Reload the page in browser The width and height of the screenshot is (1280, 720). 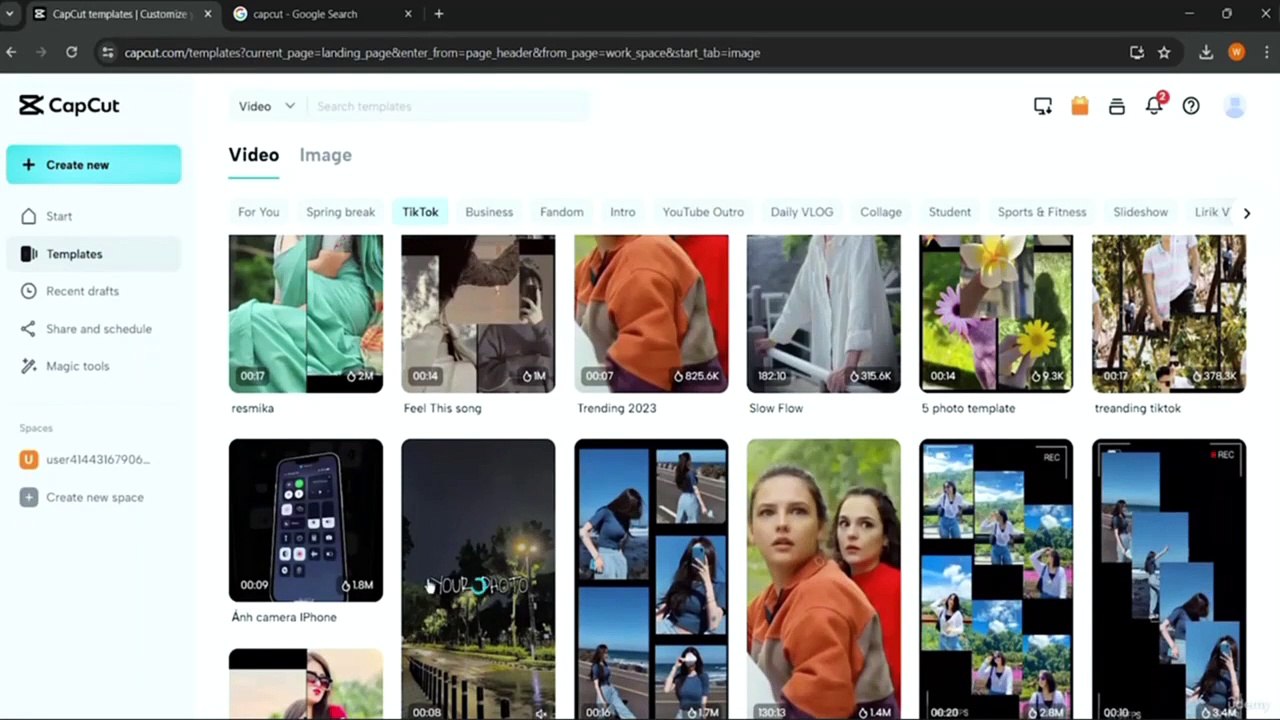click(x=72, y=53)
